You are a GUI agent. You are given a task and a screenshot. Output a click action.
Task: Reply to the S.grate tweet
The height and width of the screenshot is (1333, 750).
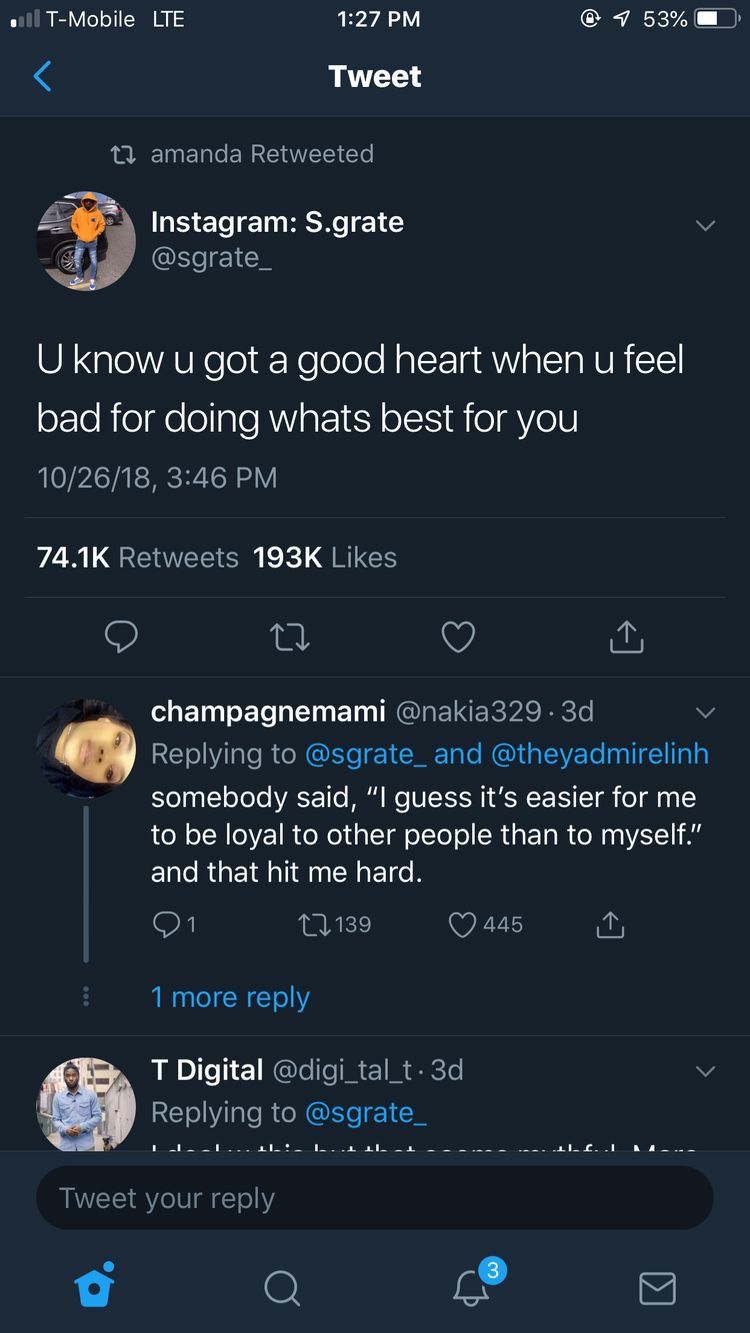coord(121,637)
